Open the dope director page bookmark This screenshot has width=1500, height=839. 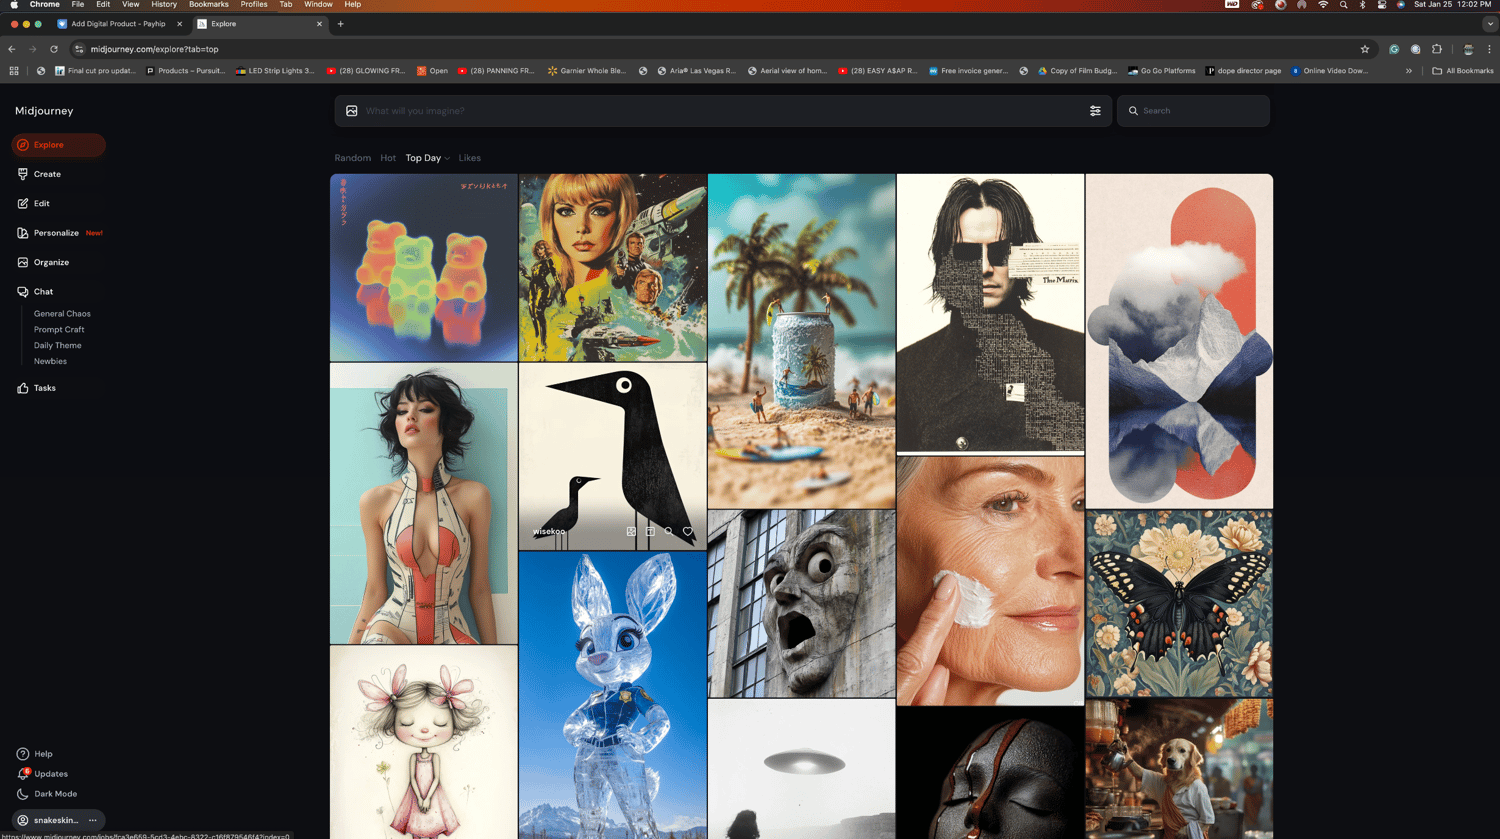pos(1244,71)
